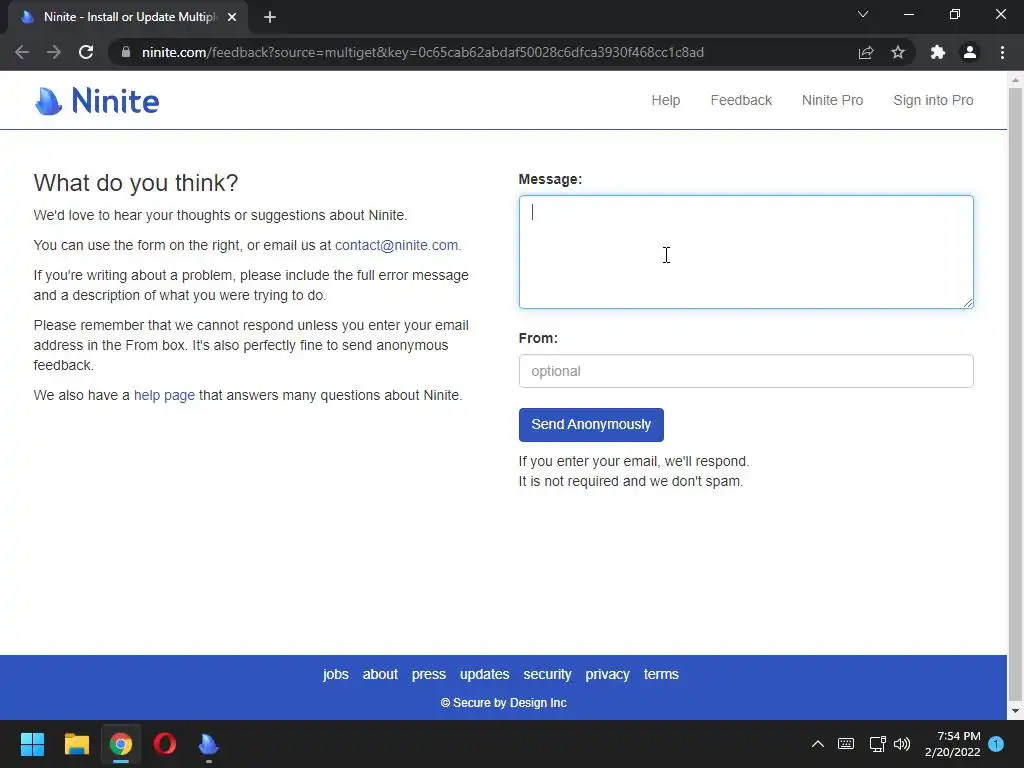Viewport: 1024px width, 768px height.
Task: Open the Chrome profile avatar icon
Action: coord(970,52)
